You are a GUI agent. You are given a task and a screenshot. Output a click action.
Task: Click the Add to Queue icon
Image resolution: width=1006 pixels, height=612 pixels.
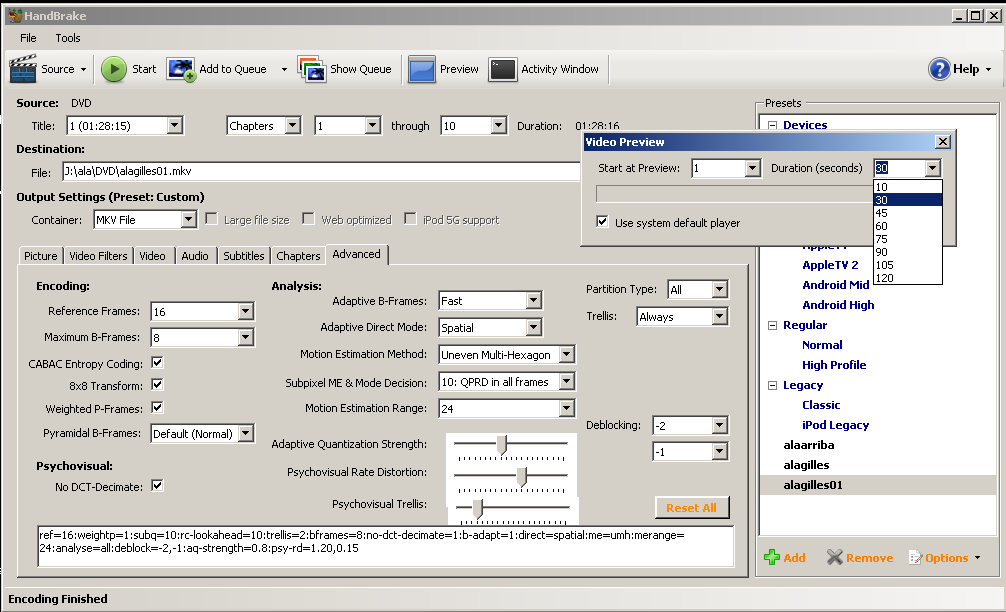(x=181, y=69)
